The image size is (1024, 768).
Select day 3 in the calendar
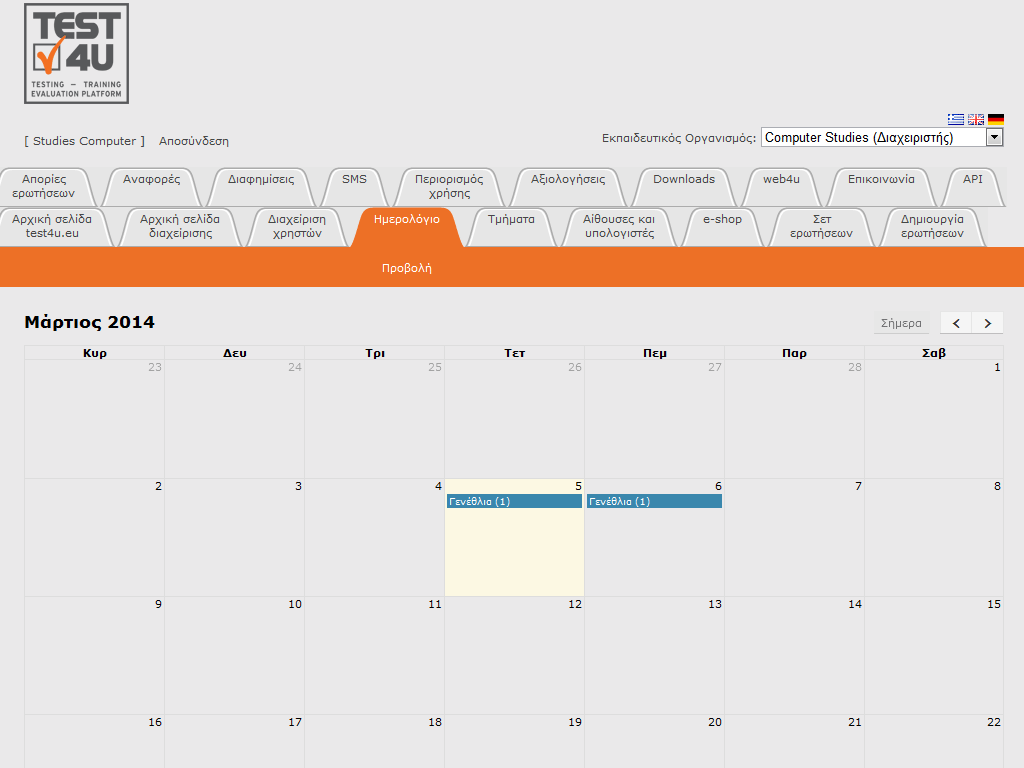coord(234,537)
